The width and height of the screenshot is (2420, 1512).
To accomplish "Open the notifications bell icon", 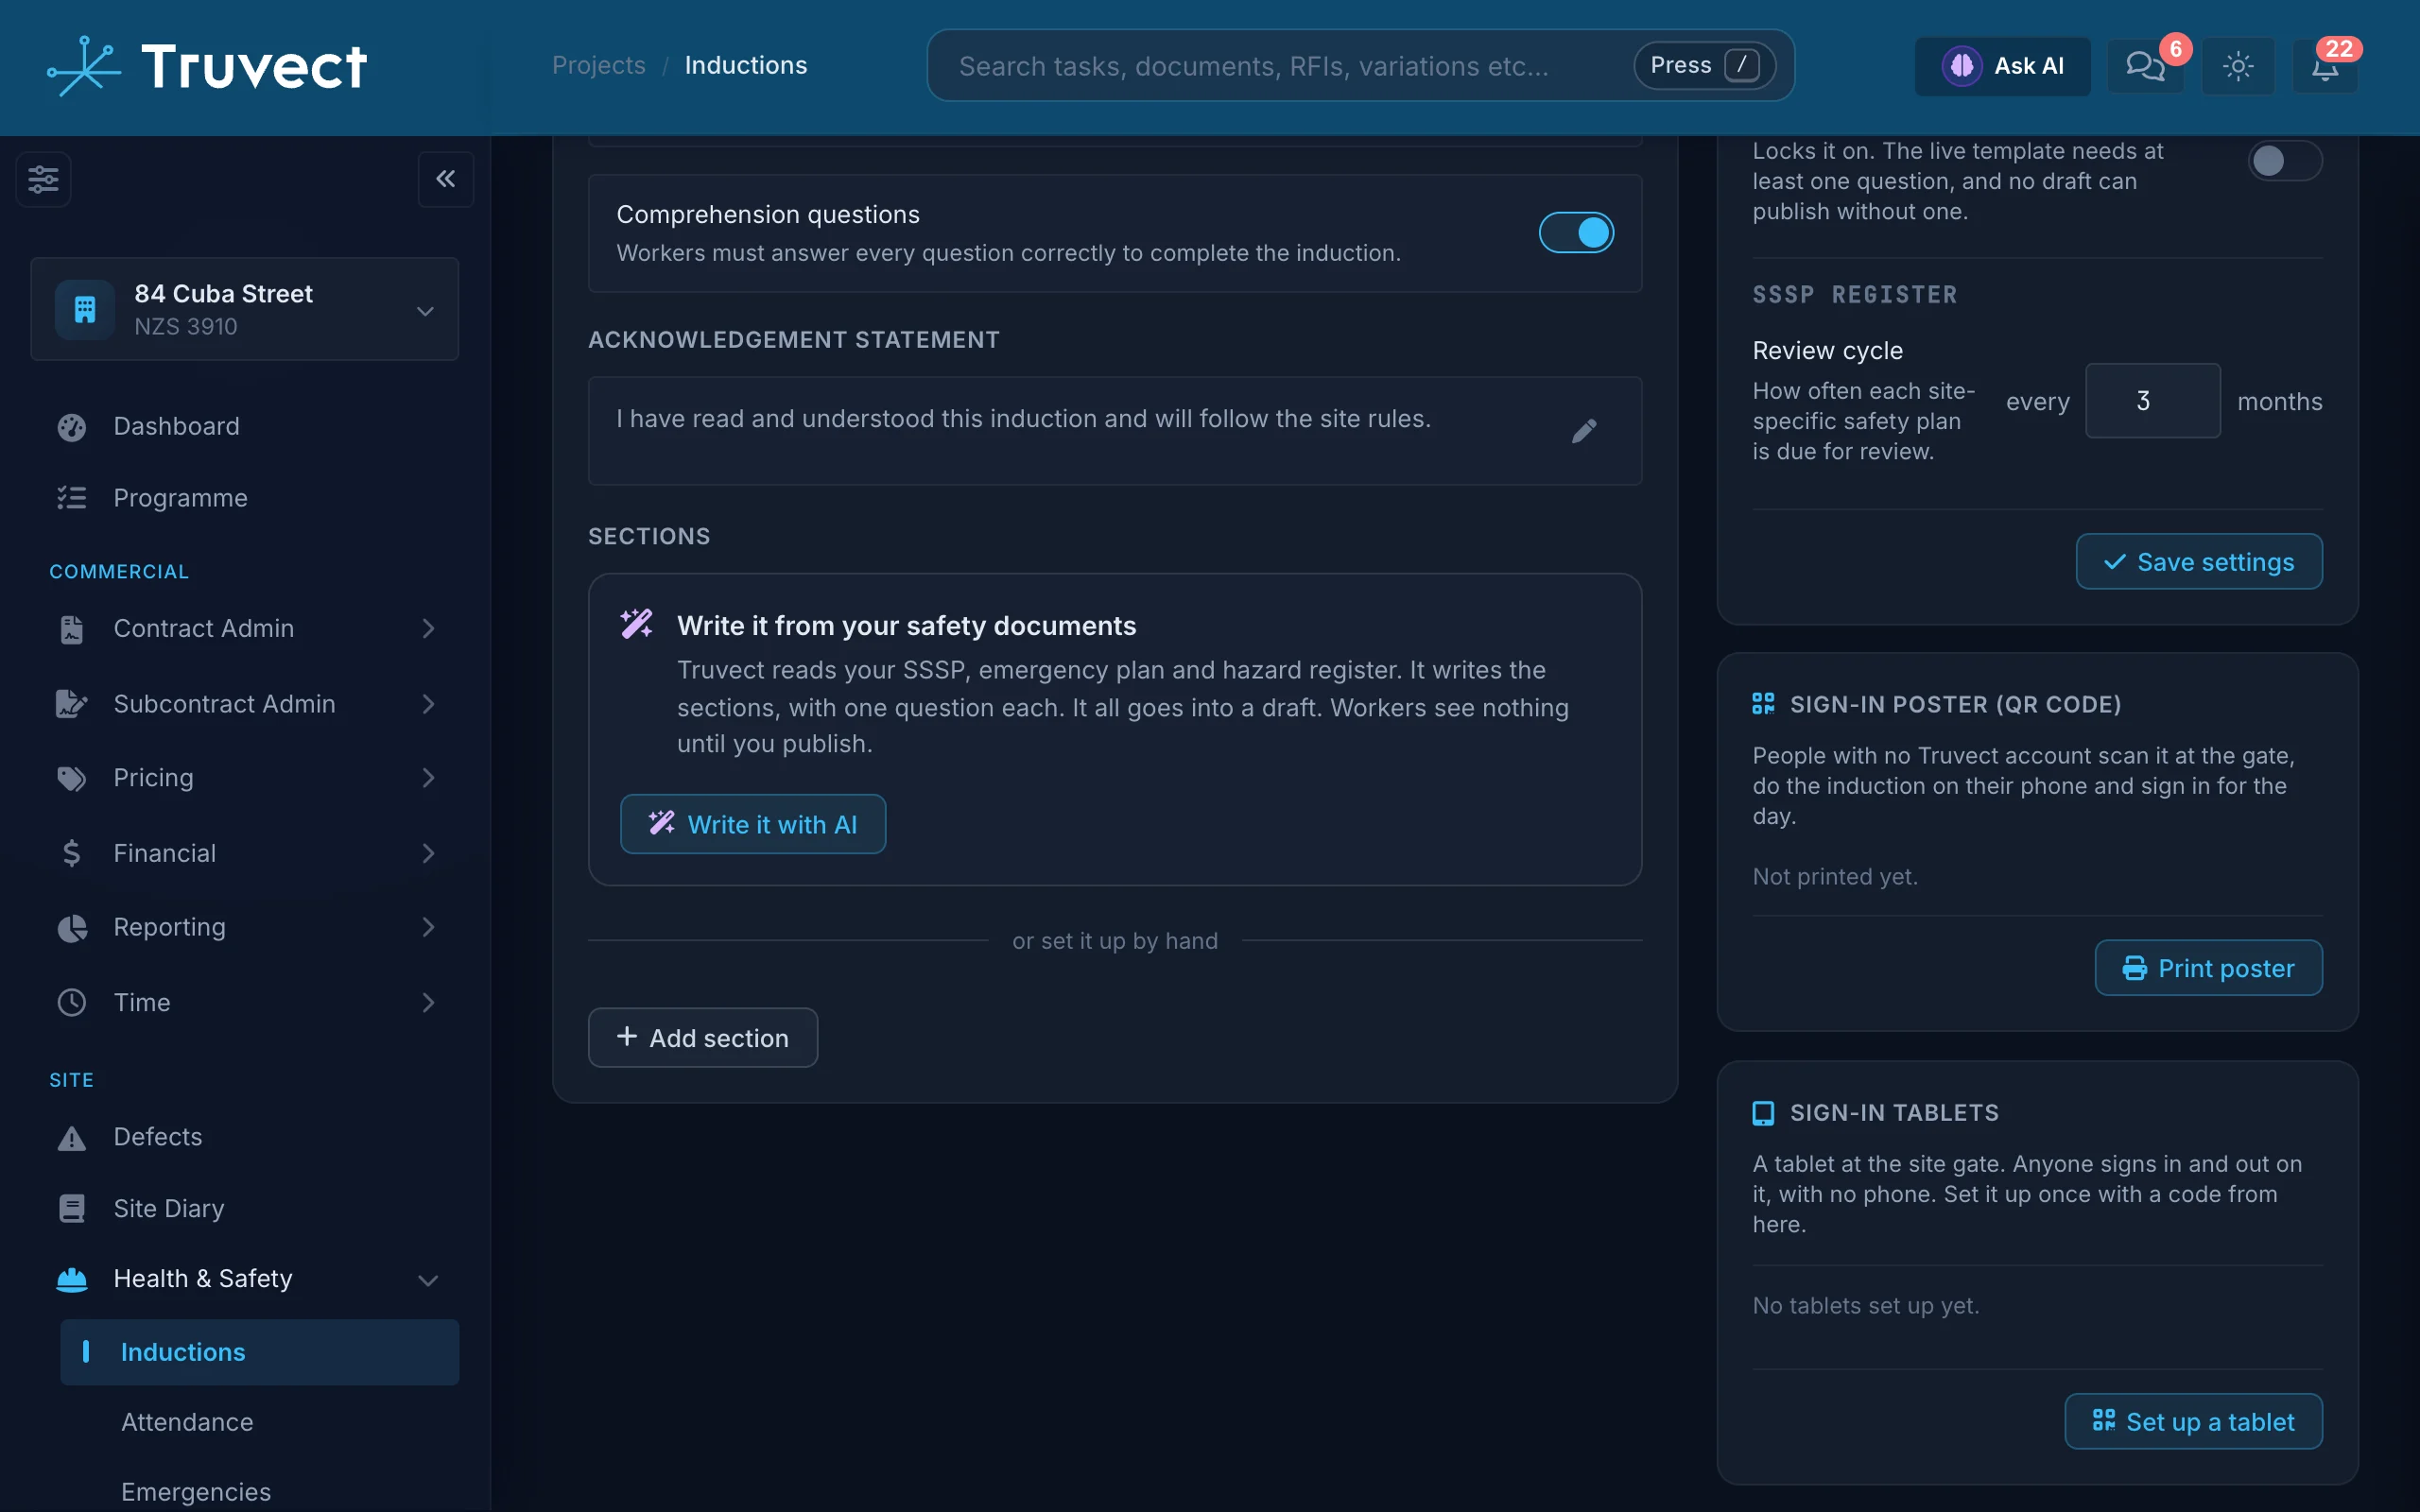I will pos(2325,66).
